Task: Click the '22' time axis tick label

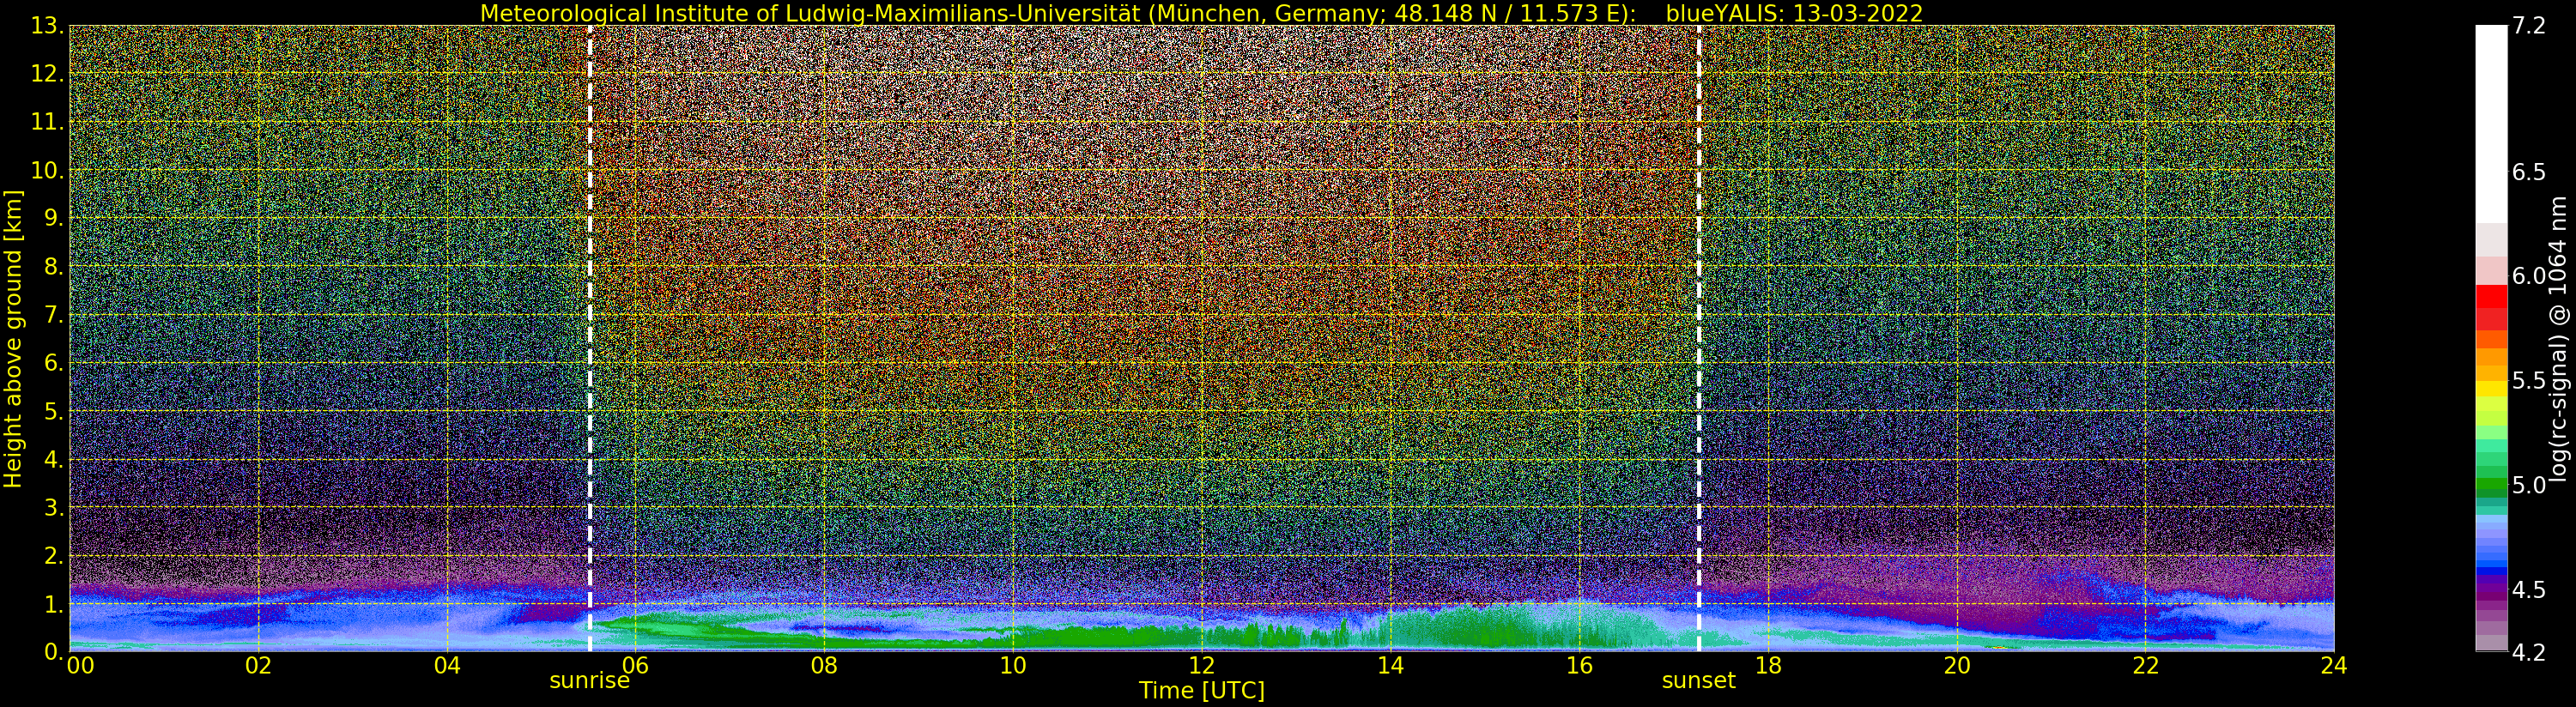Action: tap(2146, 665)
